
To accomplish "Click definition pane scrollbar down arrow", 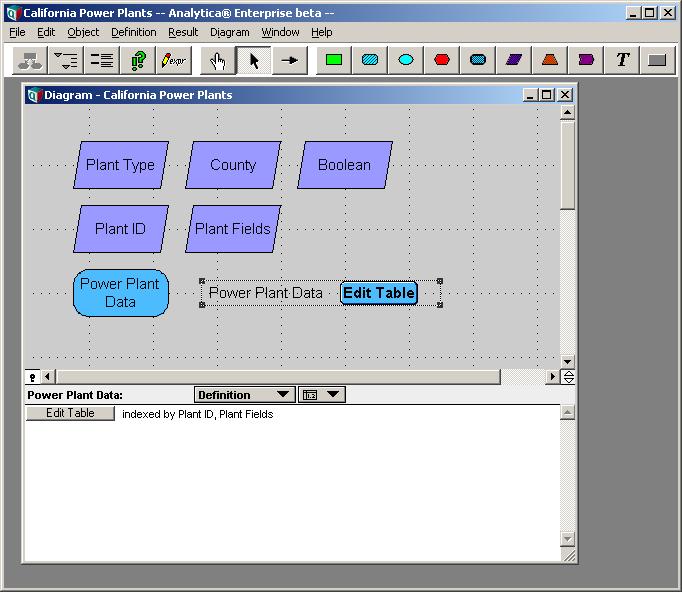I will tap(567, 538).
